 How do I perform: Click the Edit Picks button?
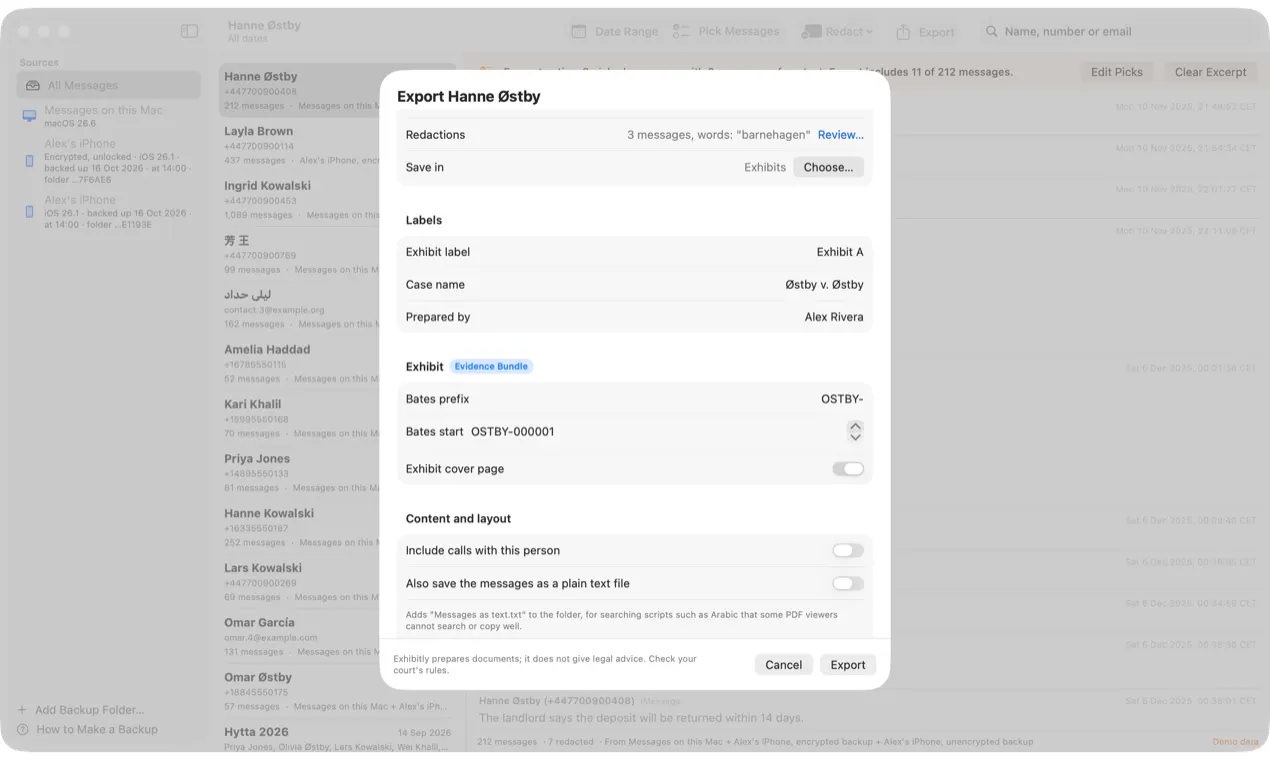click(x=1116, y=72)
